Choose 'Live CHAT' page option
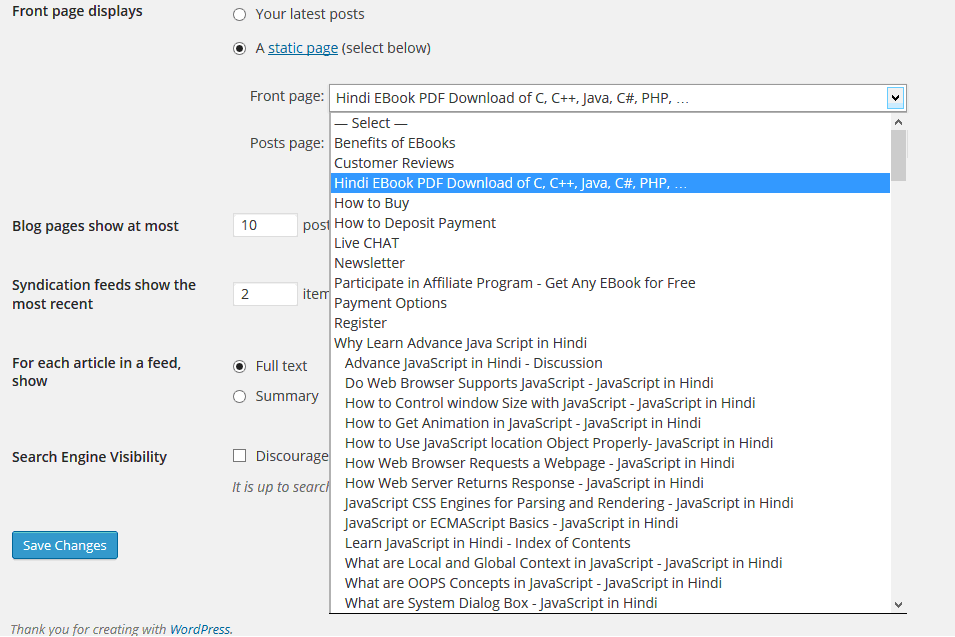Screen dimensions: 955x637 click(x=367, y=243)
